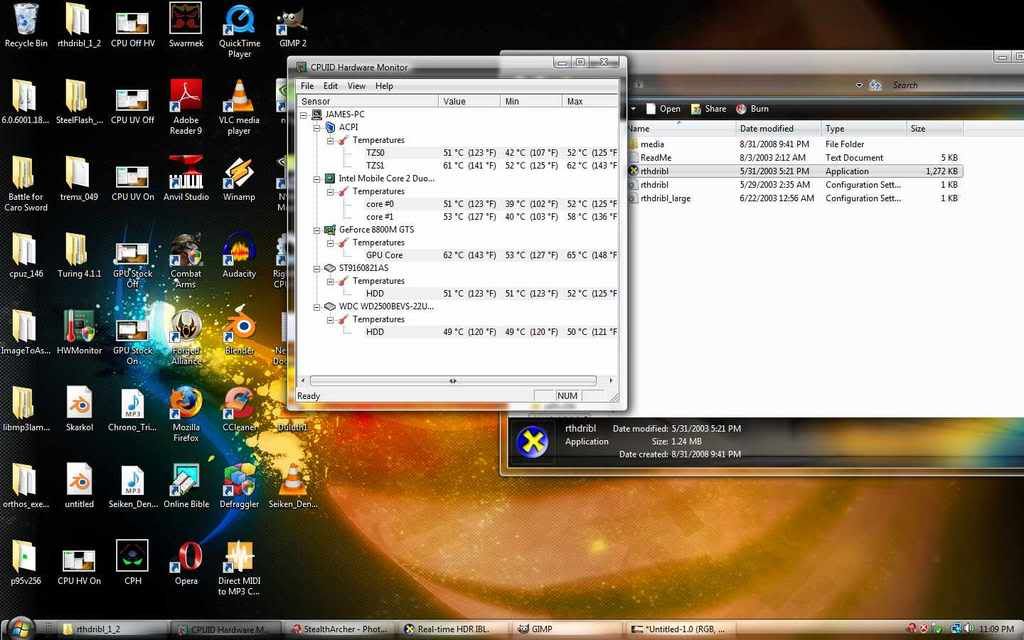Image resolution: width=1024 pixels, height=640 pixels.
Task: Open the Opera browser shortcut
Action: point(186,562)
